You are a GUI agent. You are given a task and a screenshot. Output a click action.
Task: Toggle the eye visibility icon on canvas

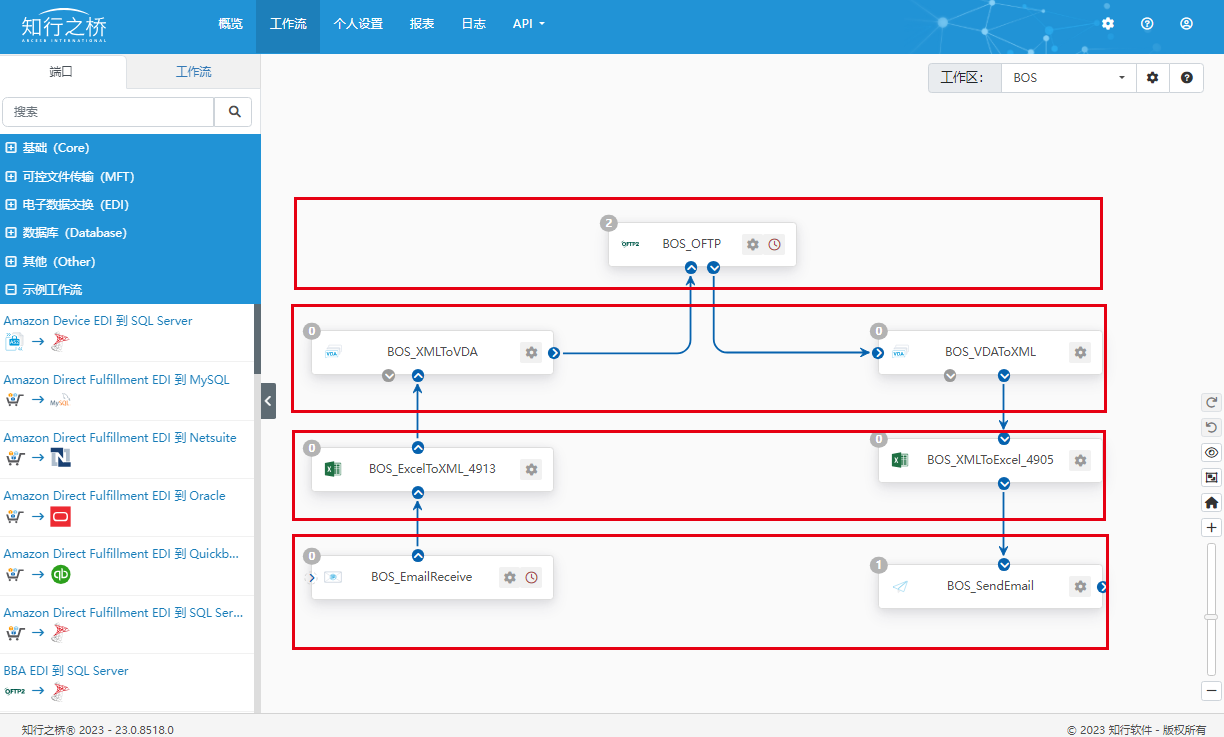pos(1212,452)
